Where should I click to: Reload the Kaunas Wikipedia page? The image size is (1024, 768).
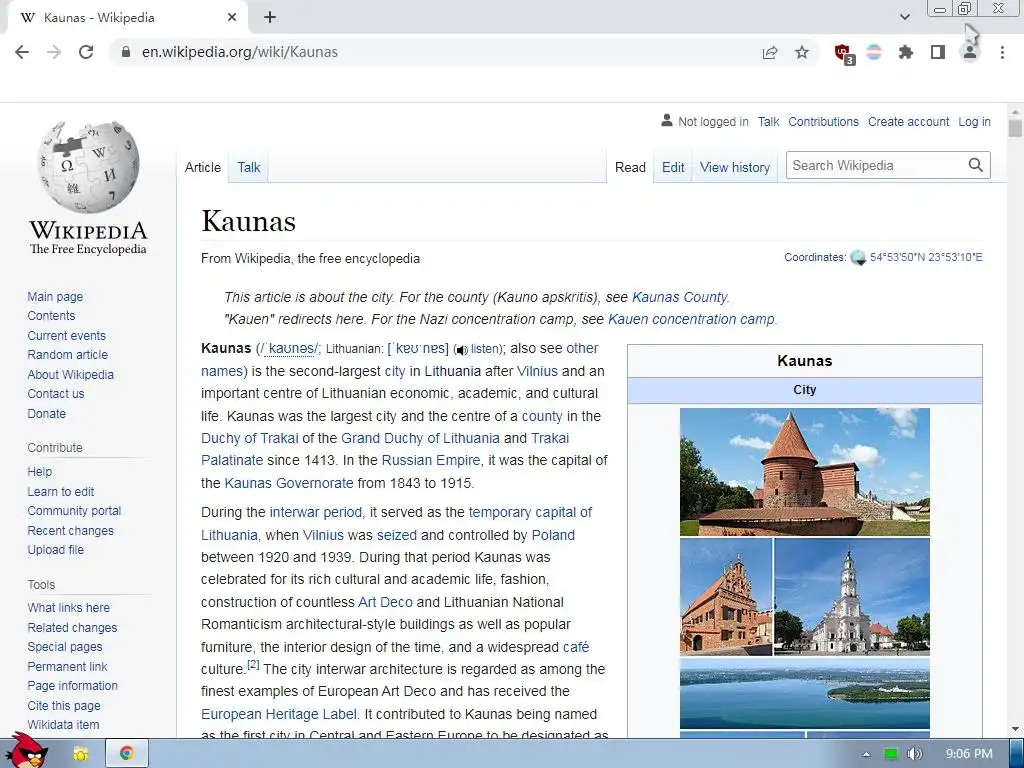tap(86, 52)
